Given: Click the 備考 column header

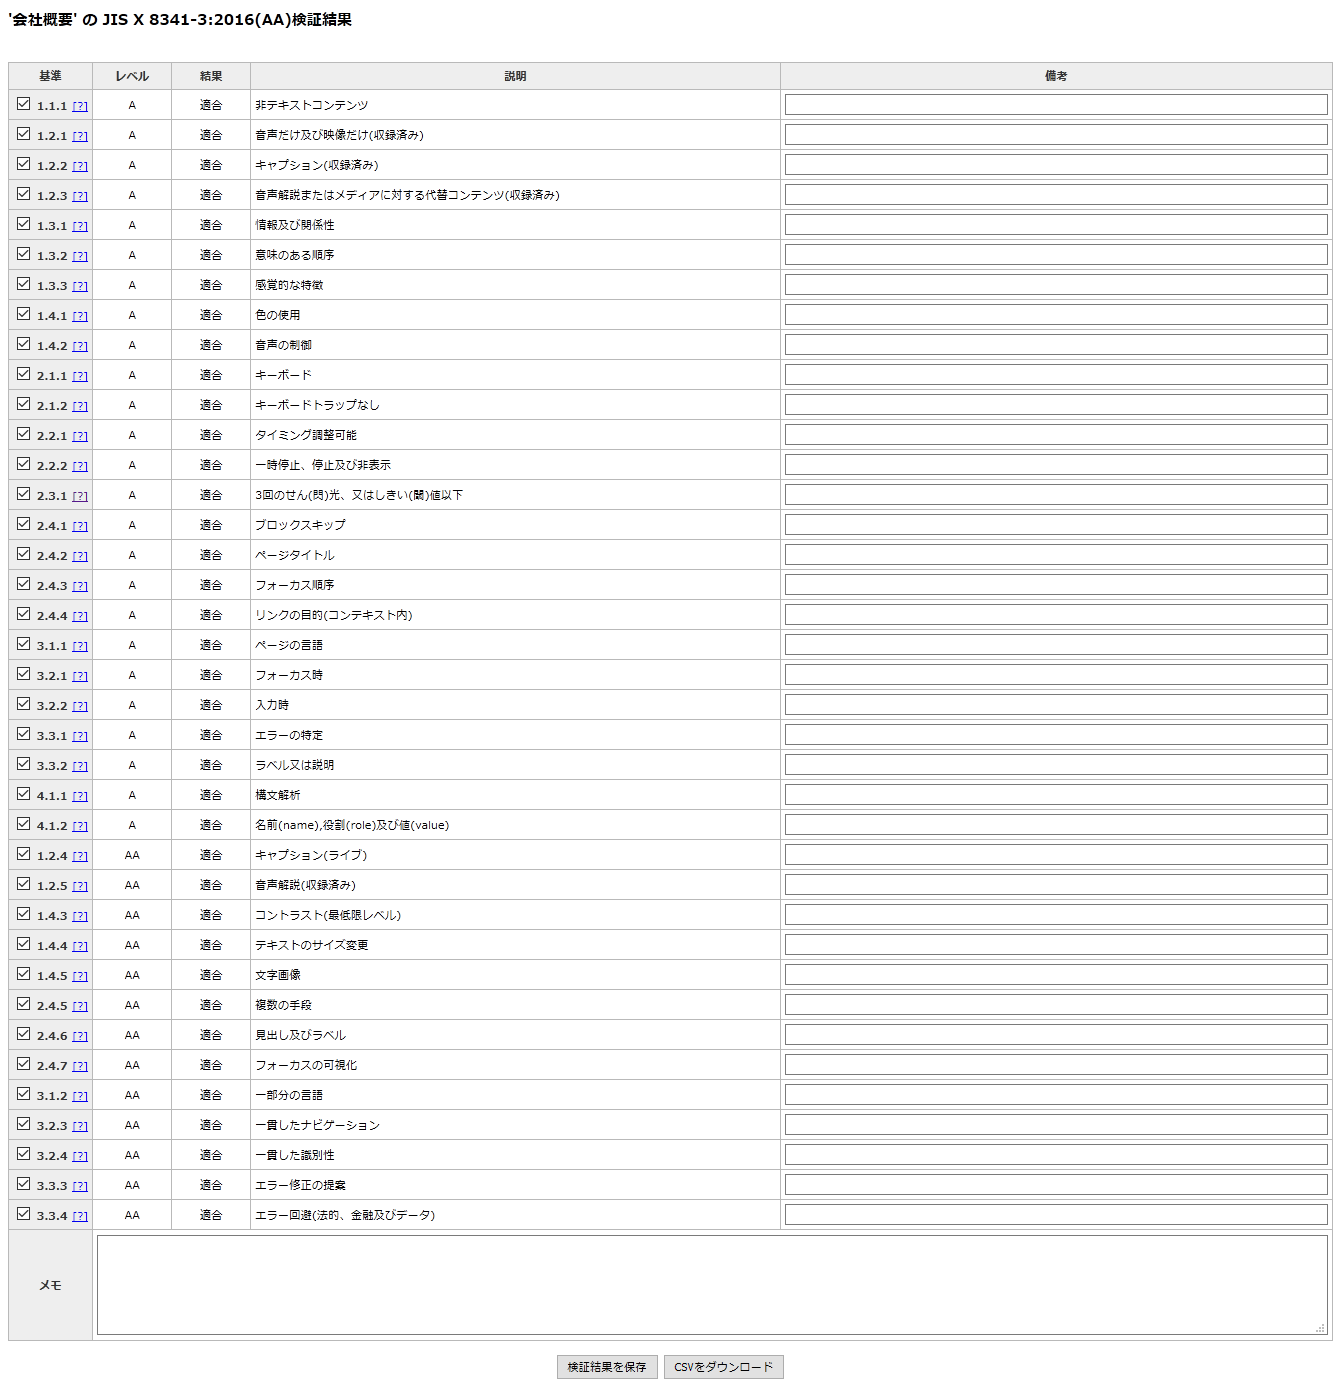Looking at the screenshot, I should point(1056,76).
